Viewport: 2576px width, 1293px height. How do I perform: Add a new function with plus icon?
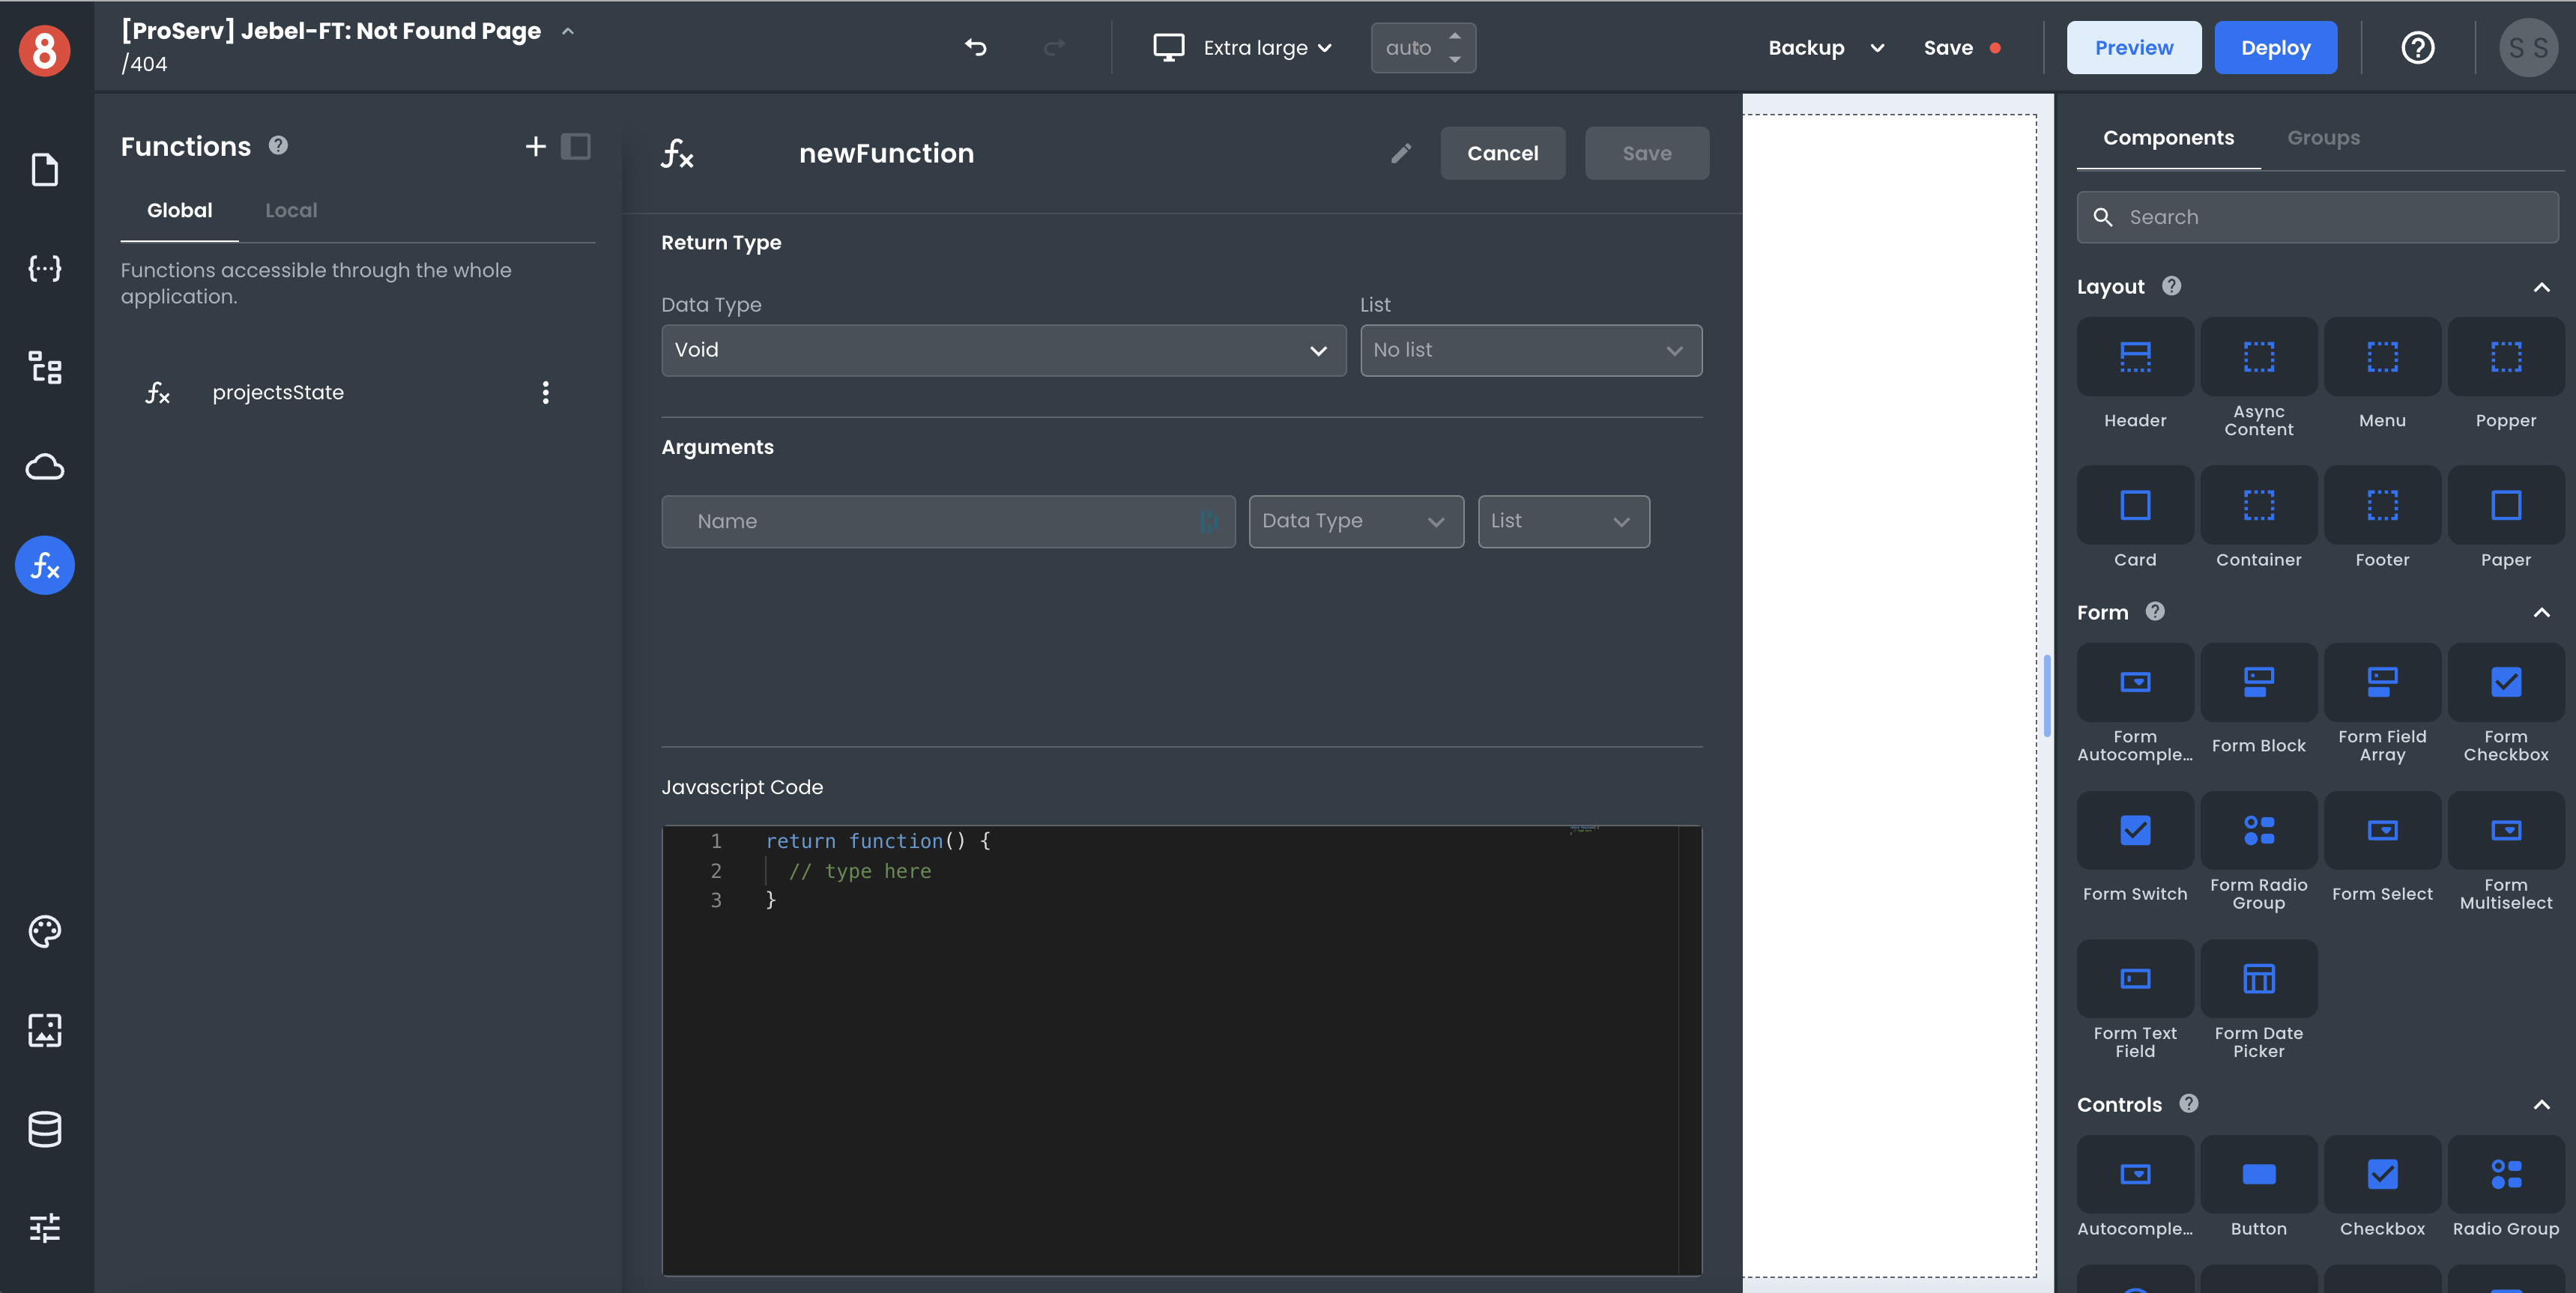click(x=536, y=146)
